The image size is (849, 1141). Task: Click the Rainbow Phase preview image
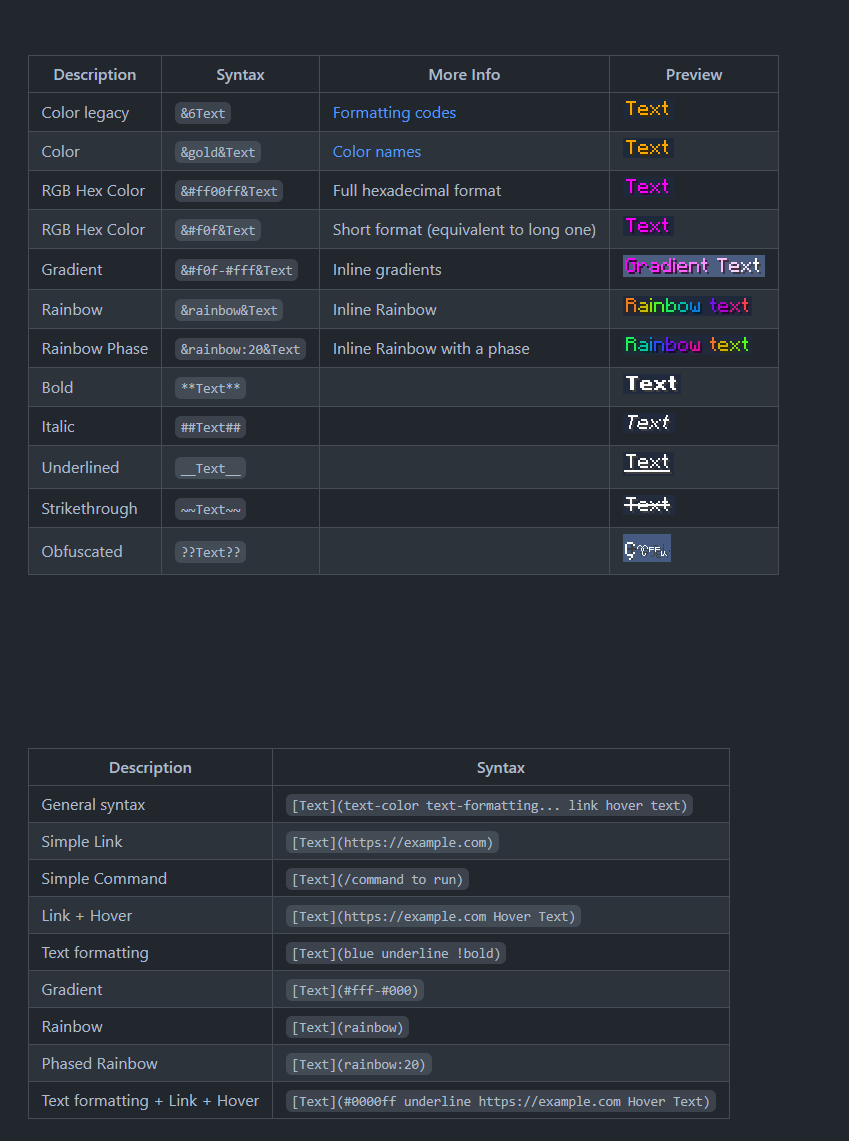tap(687, 345)
